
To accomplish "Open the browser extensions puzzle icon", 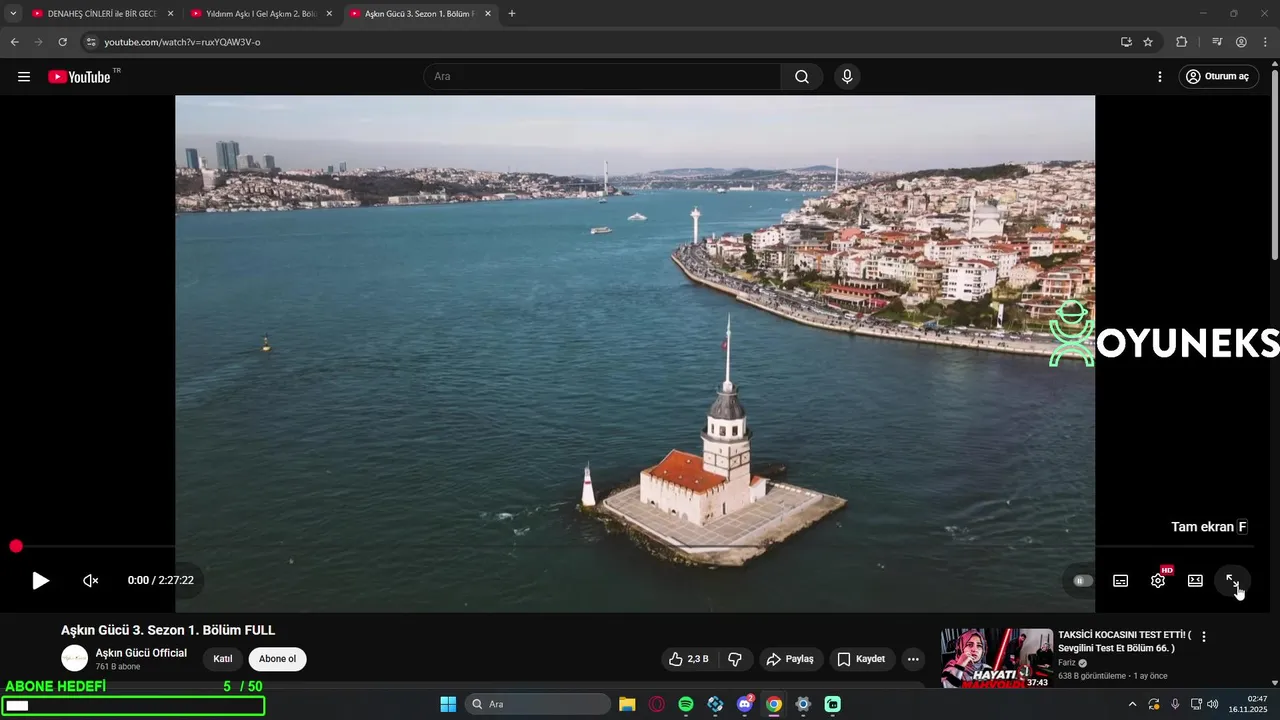I will pos(1182,42).
